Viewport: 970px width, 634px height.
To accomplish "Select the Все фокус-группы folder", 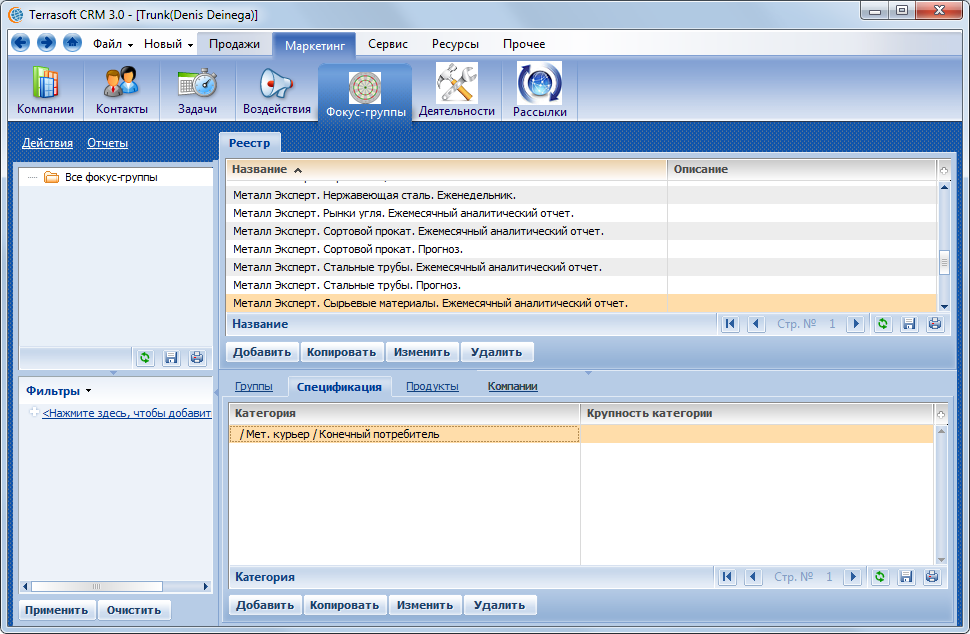I will point(111,177).
